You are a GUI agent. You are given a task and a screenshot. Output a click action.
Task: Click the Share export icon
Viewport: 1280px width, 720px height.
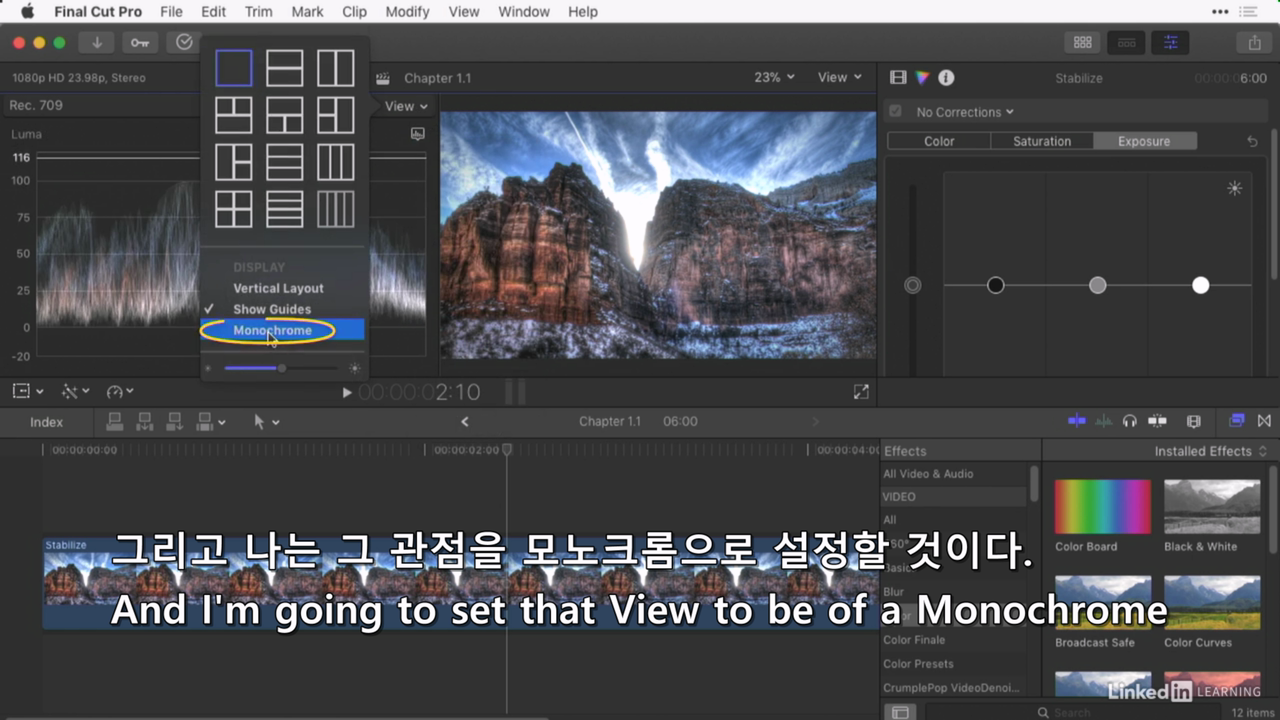point(1254,42)
